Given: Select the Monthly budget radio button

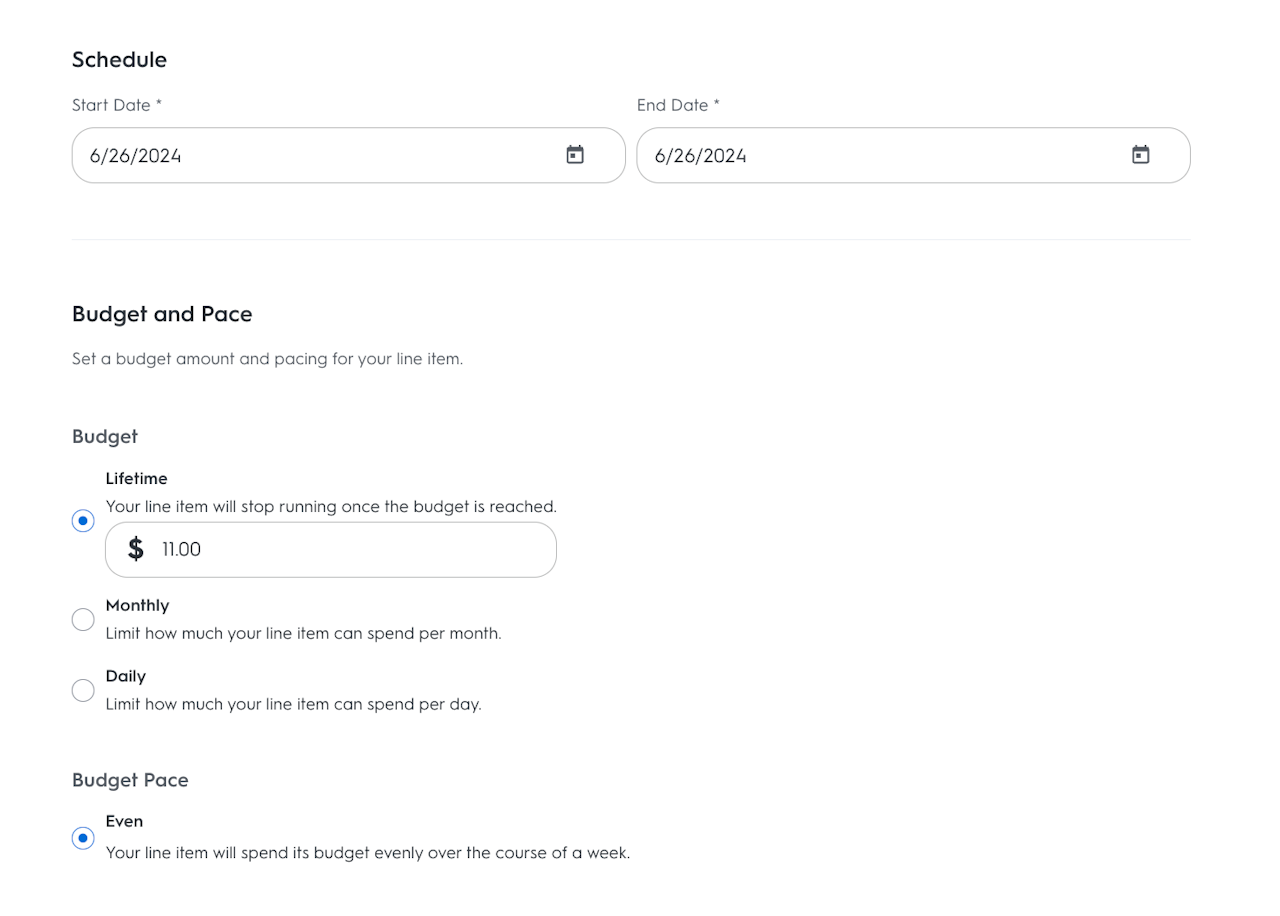Looking at the screenshot, I should (84, 620).
